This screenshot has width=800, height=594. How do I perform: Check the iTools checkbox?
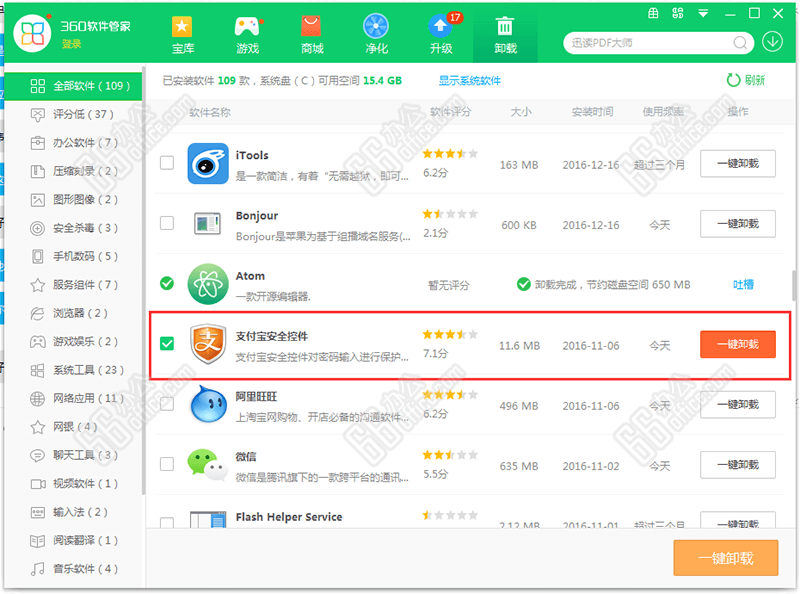pos(167,163)
